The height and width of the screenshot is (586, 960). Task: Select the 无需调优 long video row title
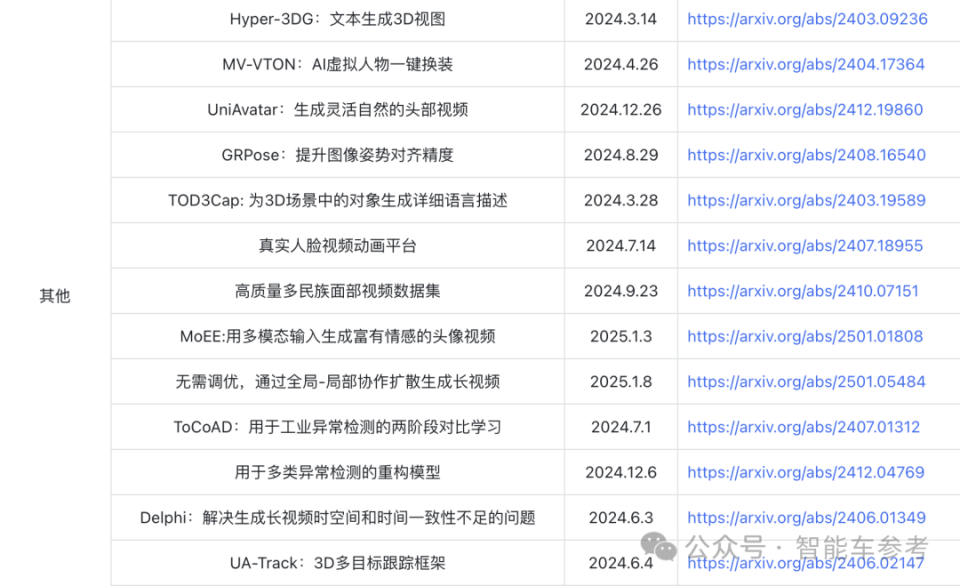(x=337, y=381)
